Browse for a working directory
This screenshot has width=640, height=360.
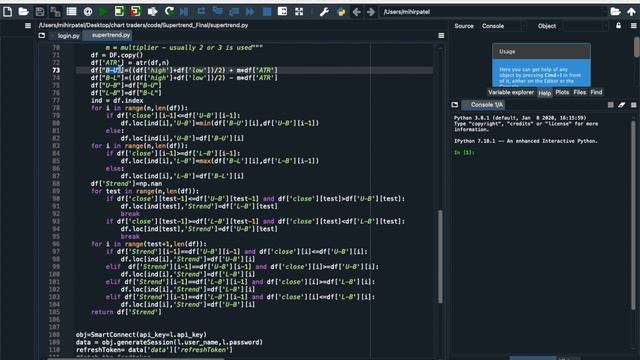(615, 12)
